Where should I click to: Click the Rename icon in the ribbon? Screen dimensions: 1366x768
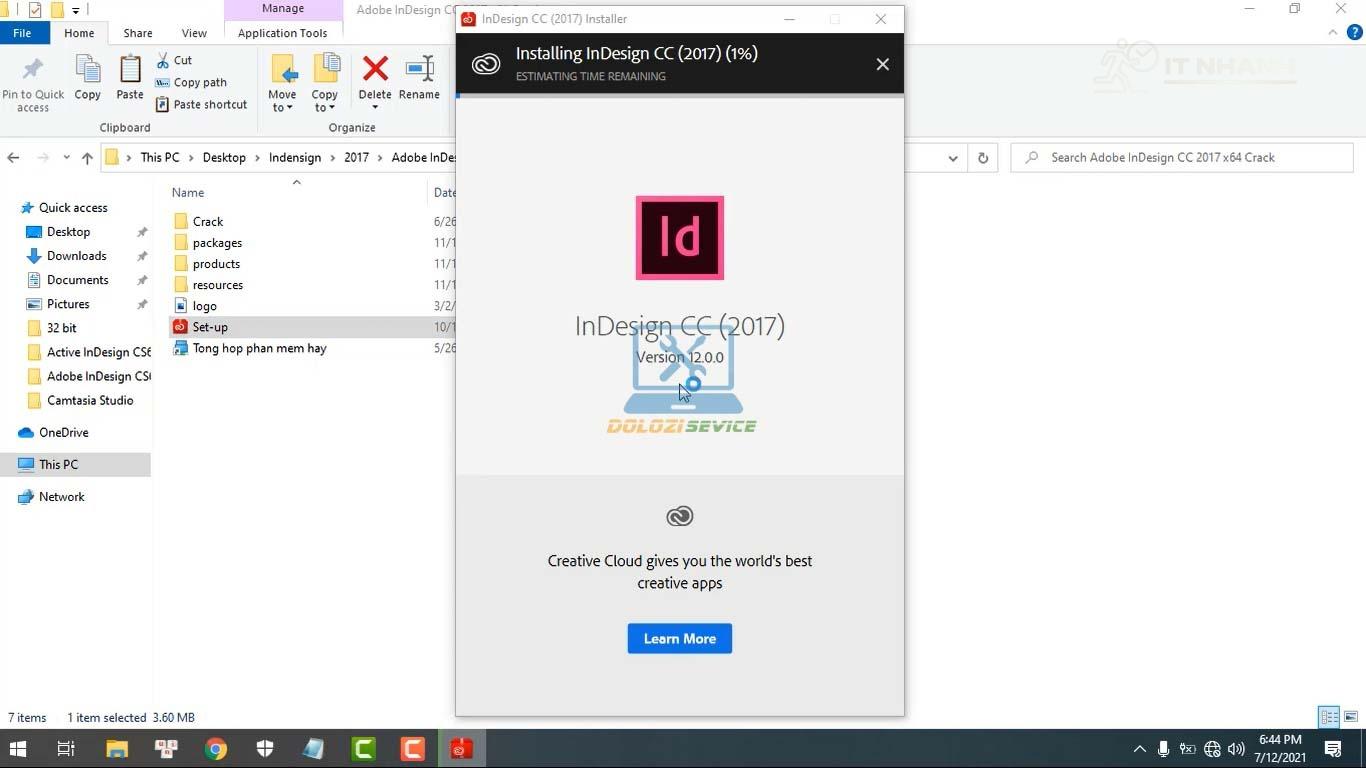(419, 70)
